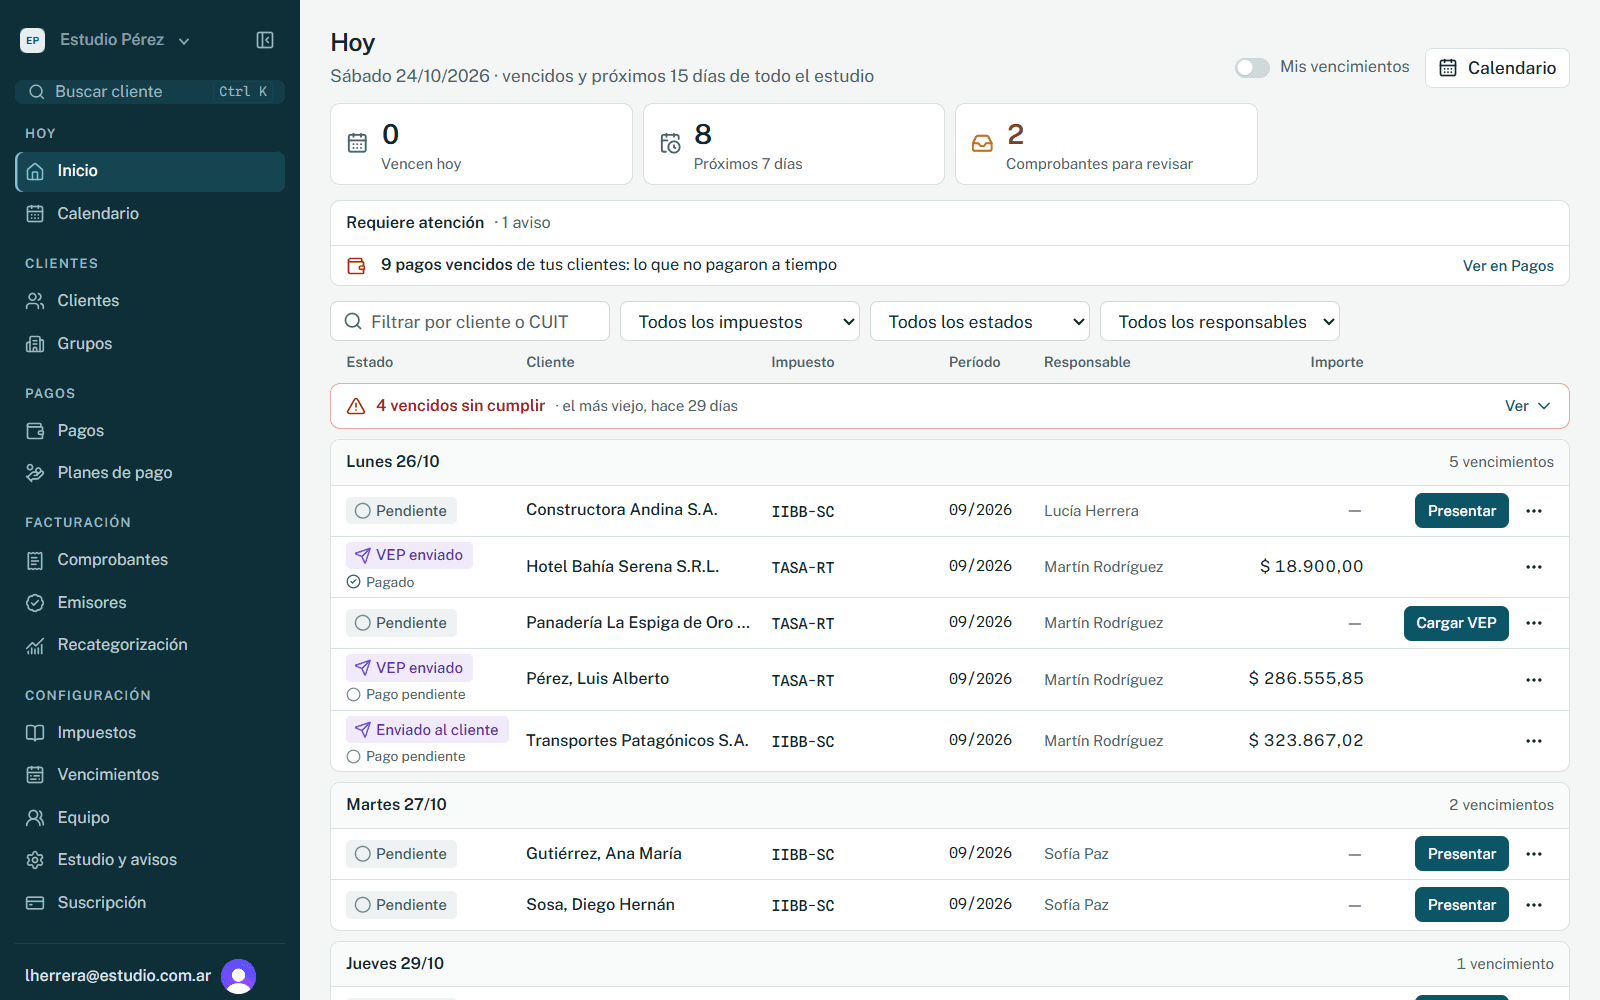Open more options for Constructora Andina row
This screenshot has width=1600, height=1000.
(x=1534, y=511)
